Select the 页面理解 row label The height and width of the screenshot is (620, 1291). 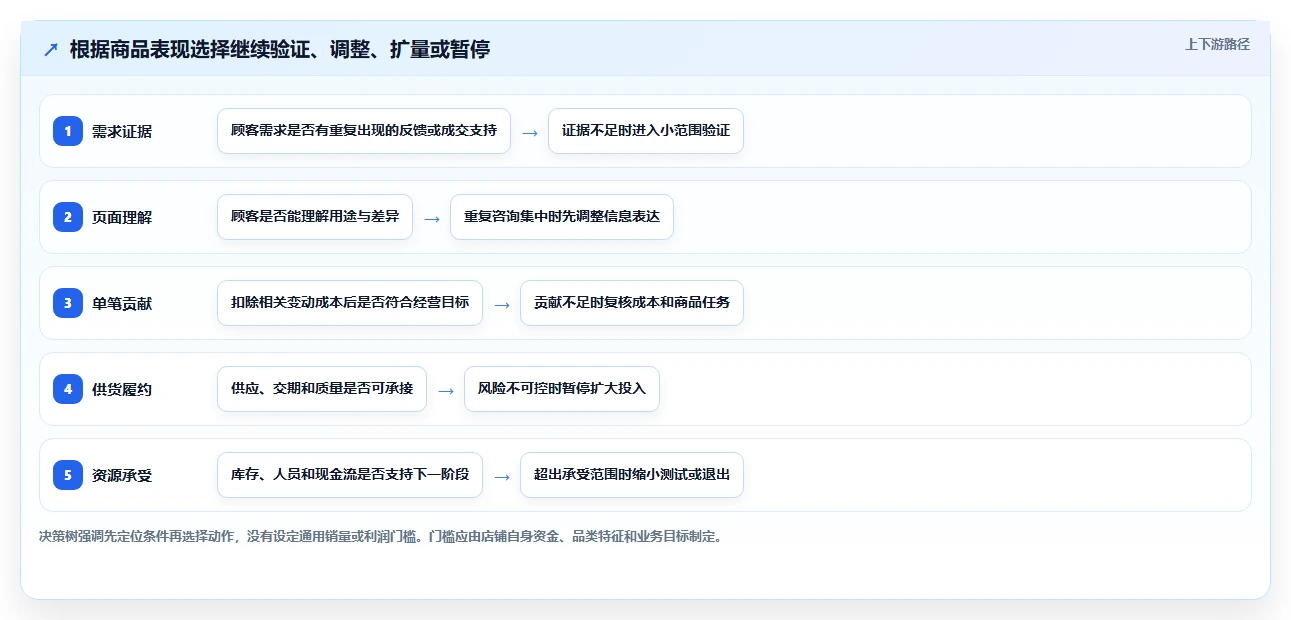(122, 217)
